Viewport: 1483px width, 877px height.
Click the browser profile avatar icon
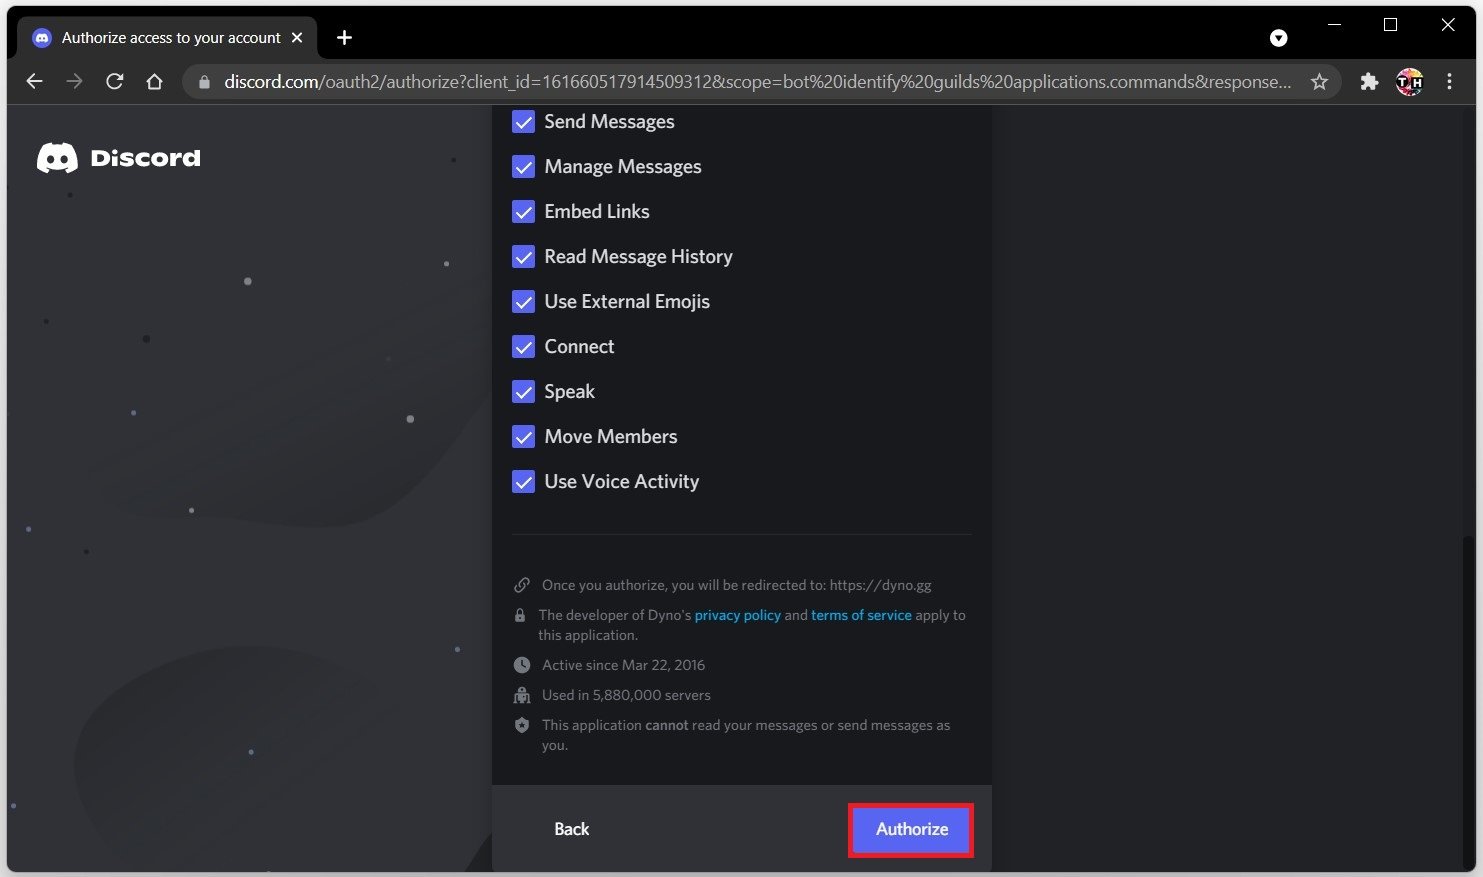coord(1409,81)
